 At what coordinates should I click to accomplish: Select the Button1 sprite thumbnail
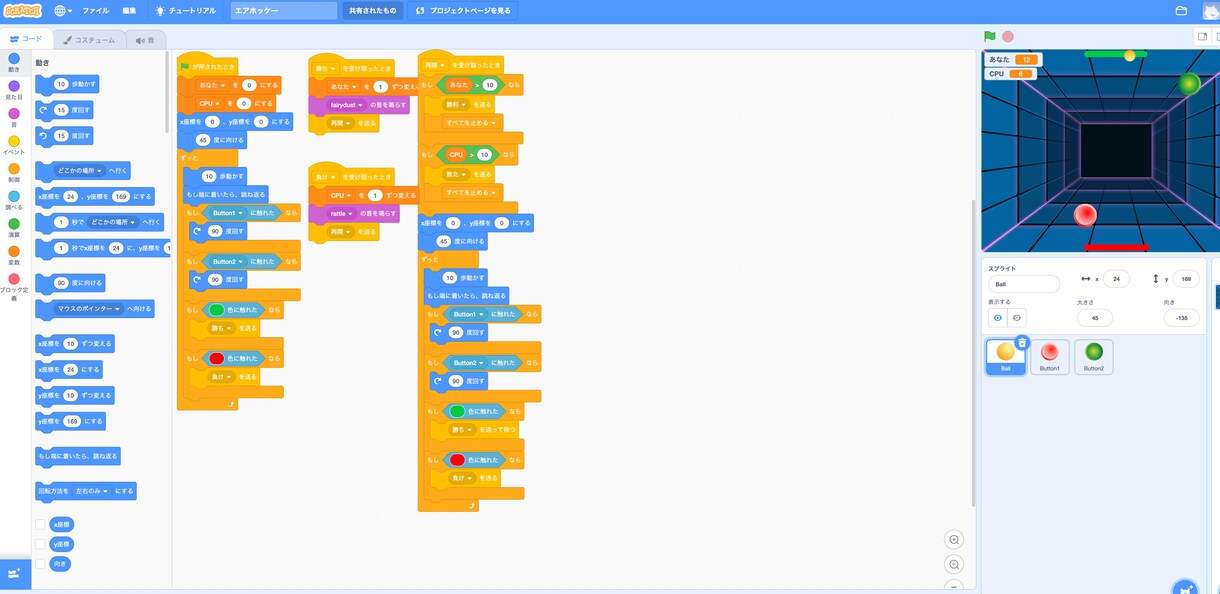click(1050, 356)
